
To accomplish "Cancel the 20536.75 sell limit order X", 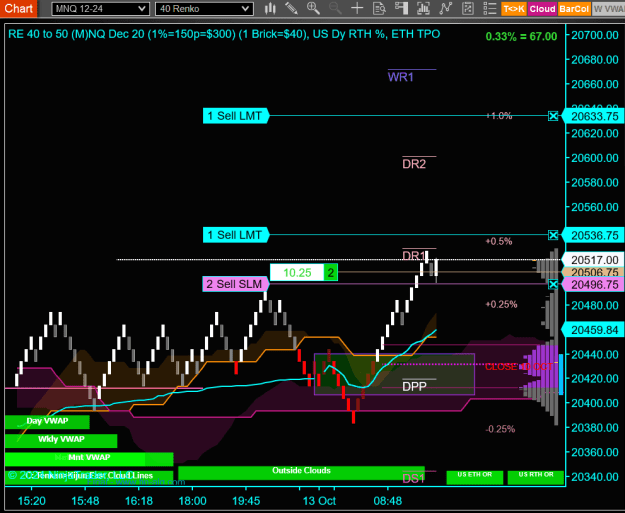I will [553, 235].
